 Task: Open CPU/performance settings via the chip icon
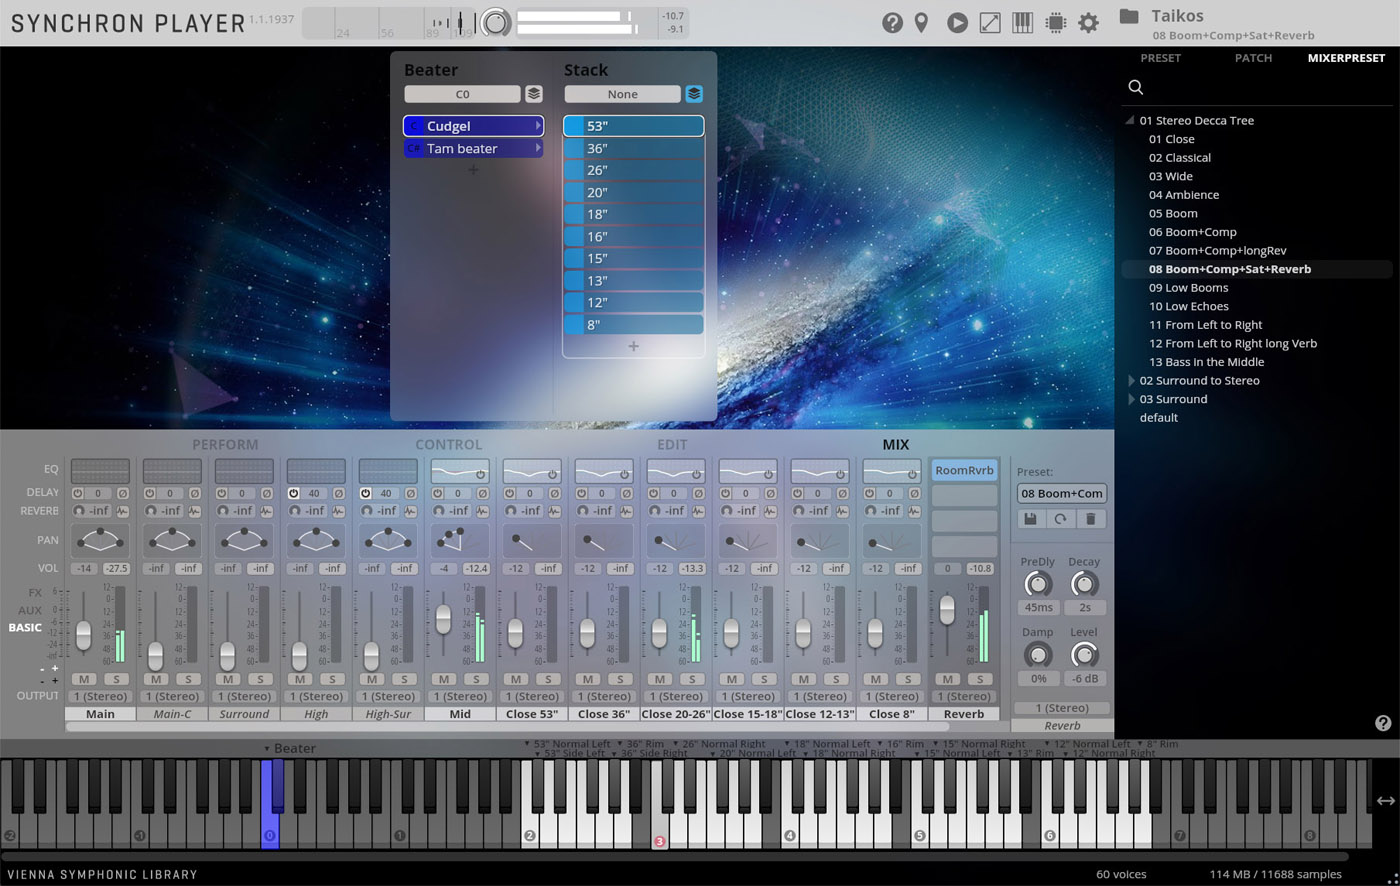pyautogui.click(x=1055, y=22)
